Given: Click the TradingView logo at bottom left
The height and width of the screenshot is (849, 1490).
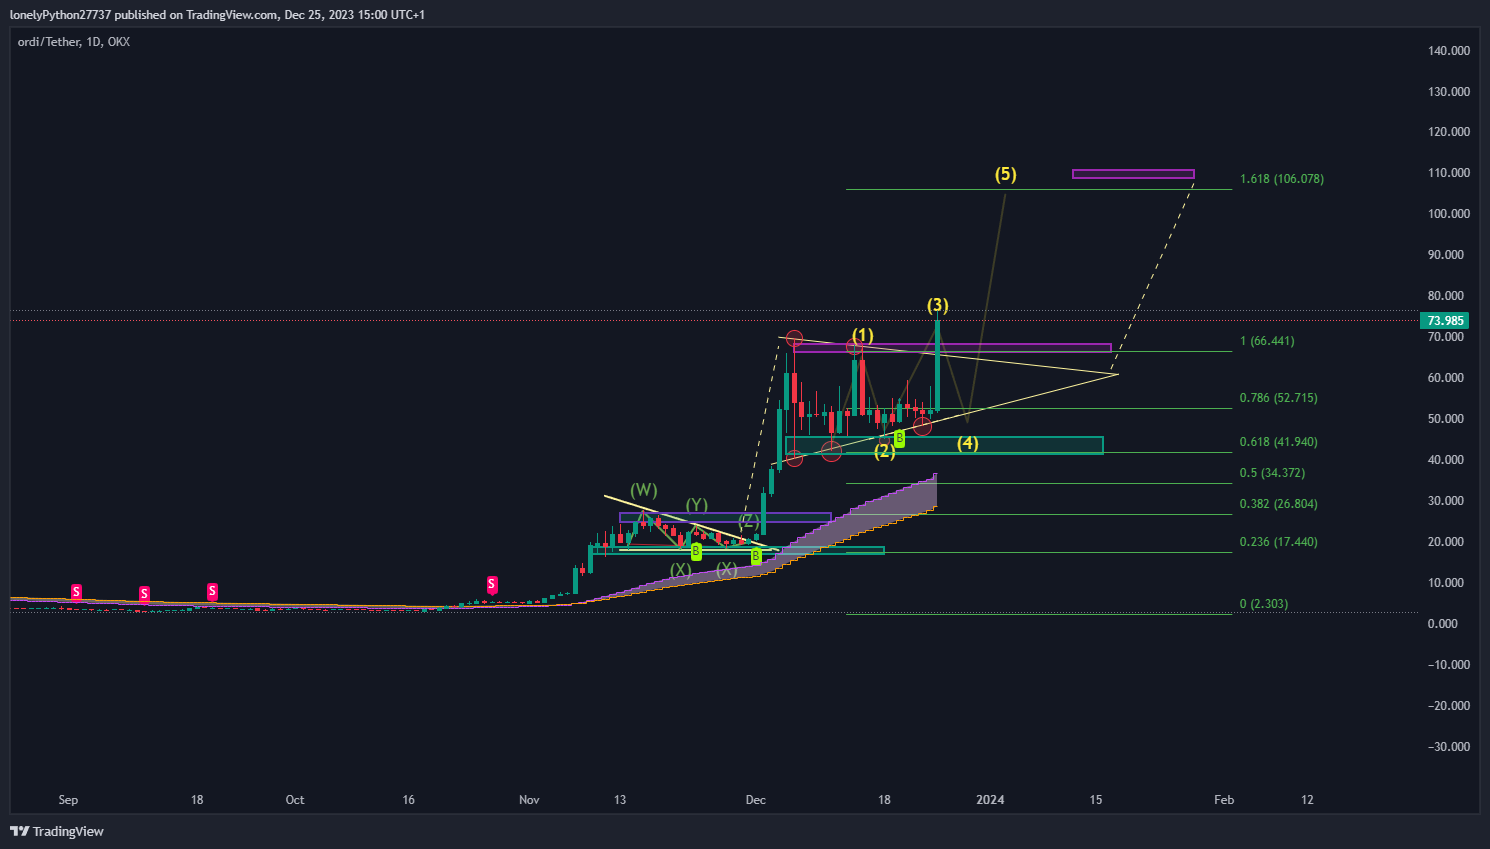Looking at the screenshot, I should pyautogui.click(x=57, y=831).
